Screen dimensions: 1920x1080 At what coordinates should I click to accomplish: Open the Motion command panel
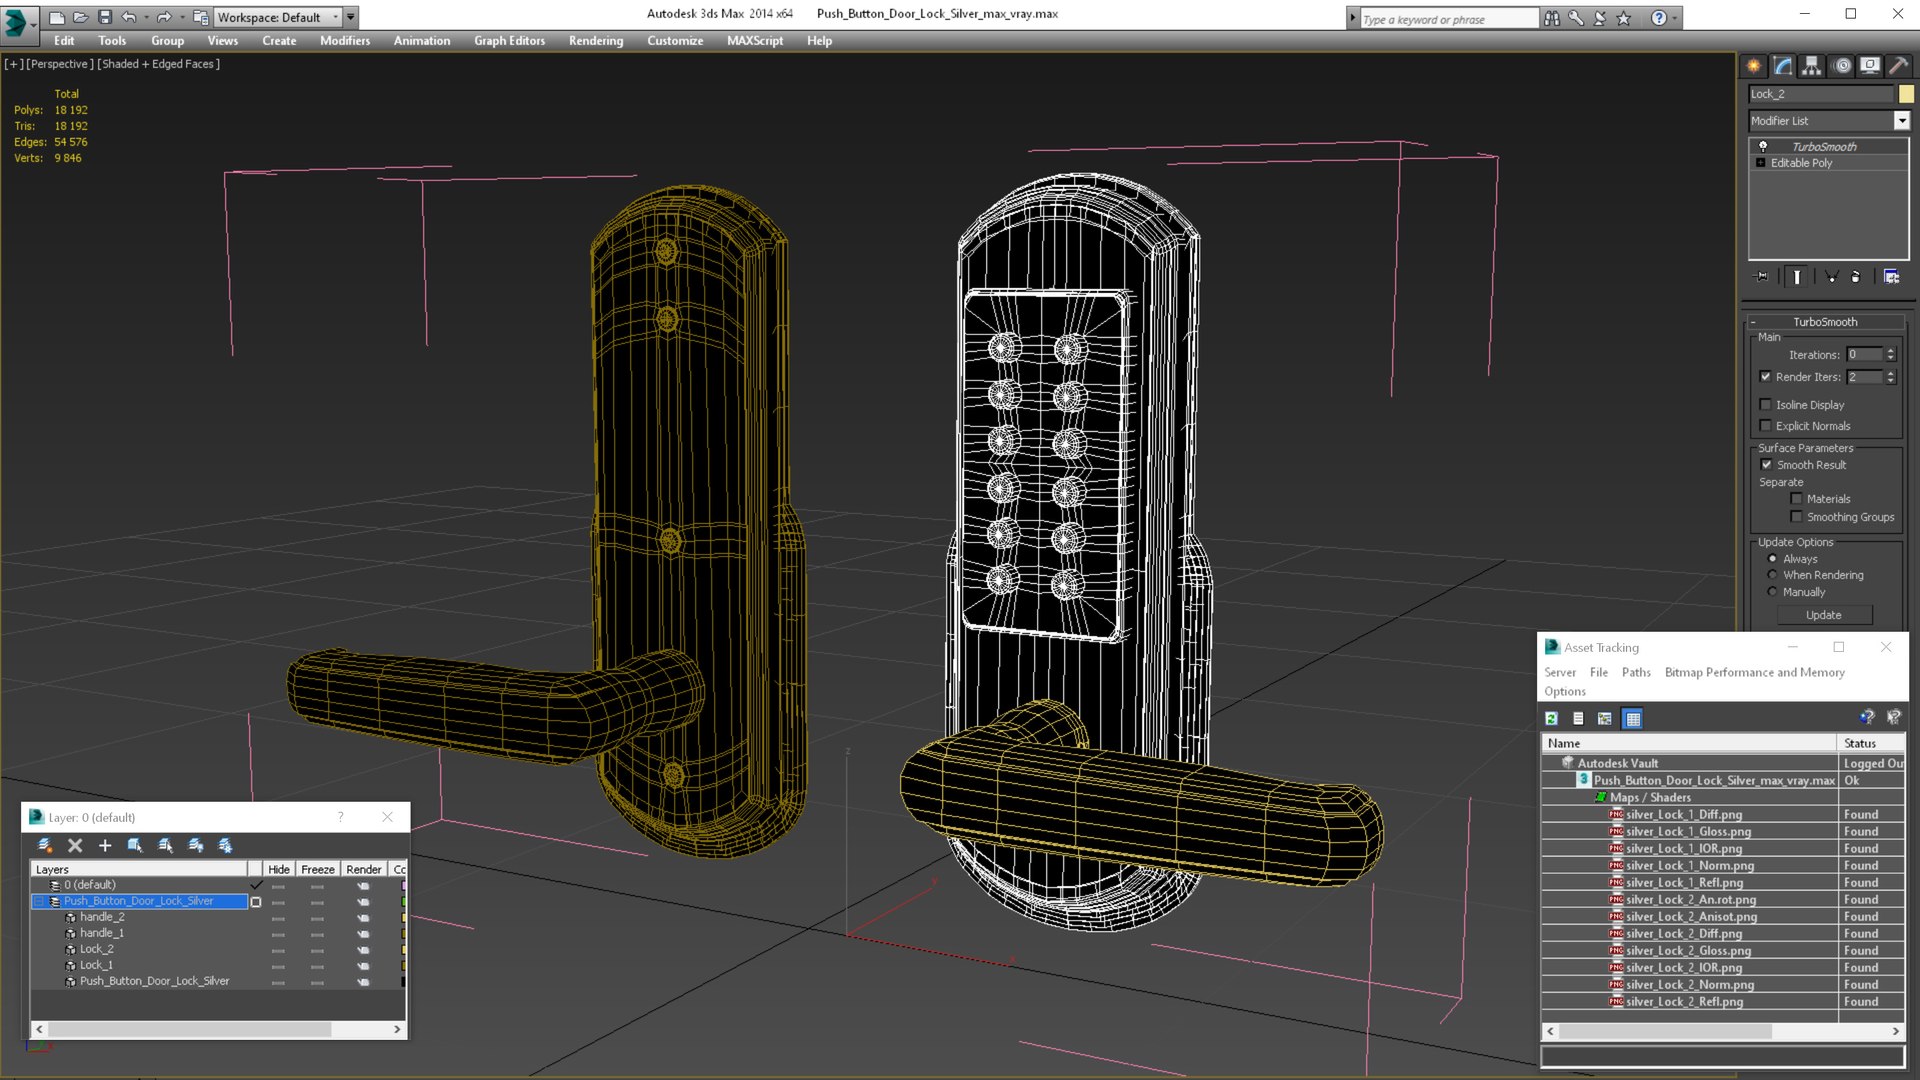[x=1842, y=66]
